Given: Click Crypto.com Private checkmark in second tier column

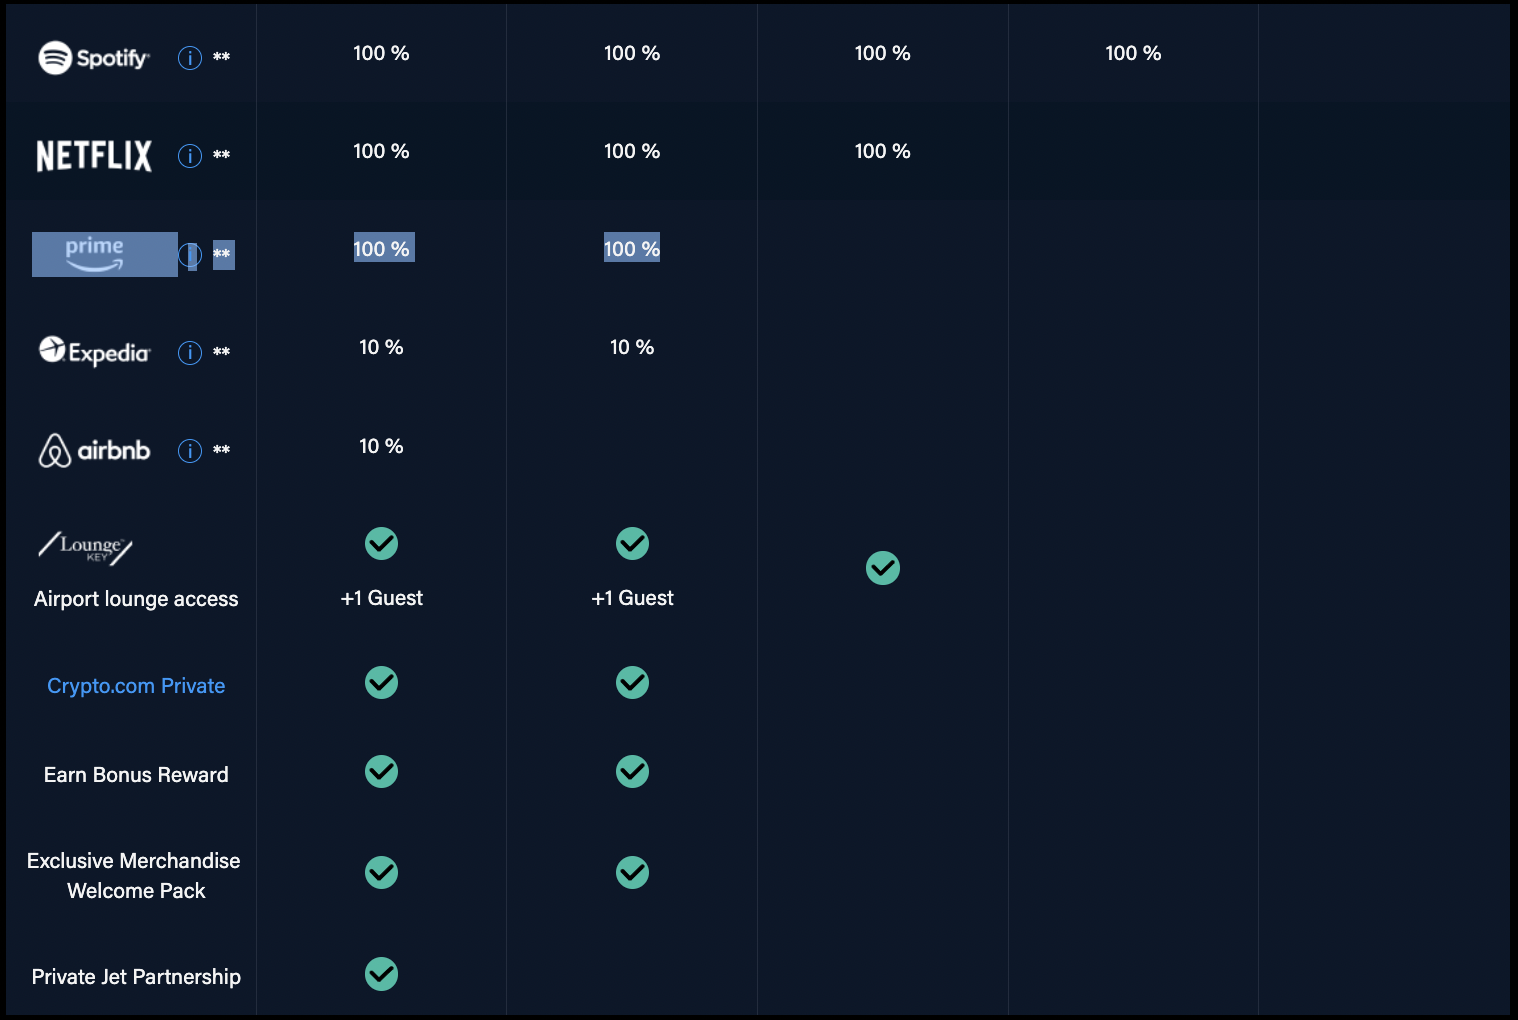Looking at the screenshot, I should tap(632, 682).
